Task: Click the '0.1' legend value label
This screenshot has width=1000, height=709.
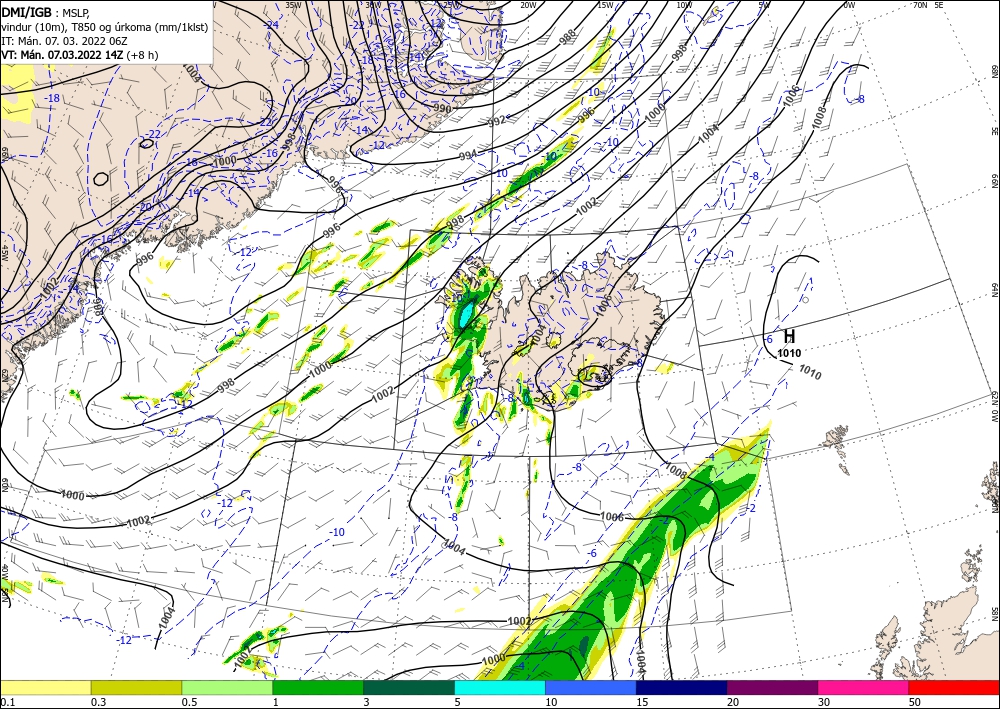Action: (7, 702)
